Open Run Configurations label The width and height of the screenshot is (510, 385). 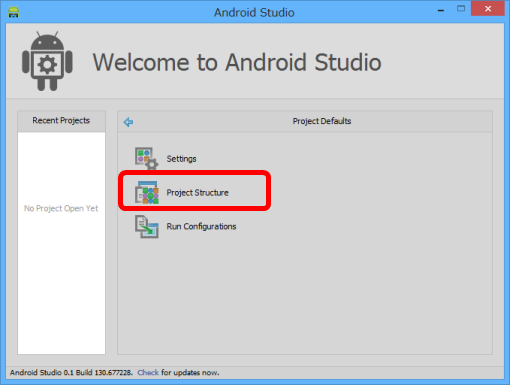pos(201,226)
